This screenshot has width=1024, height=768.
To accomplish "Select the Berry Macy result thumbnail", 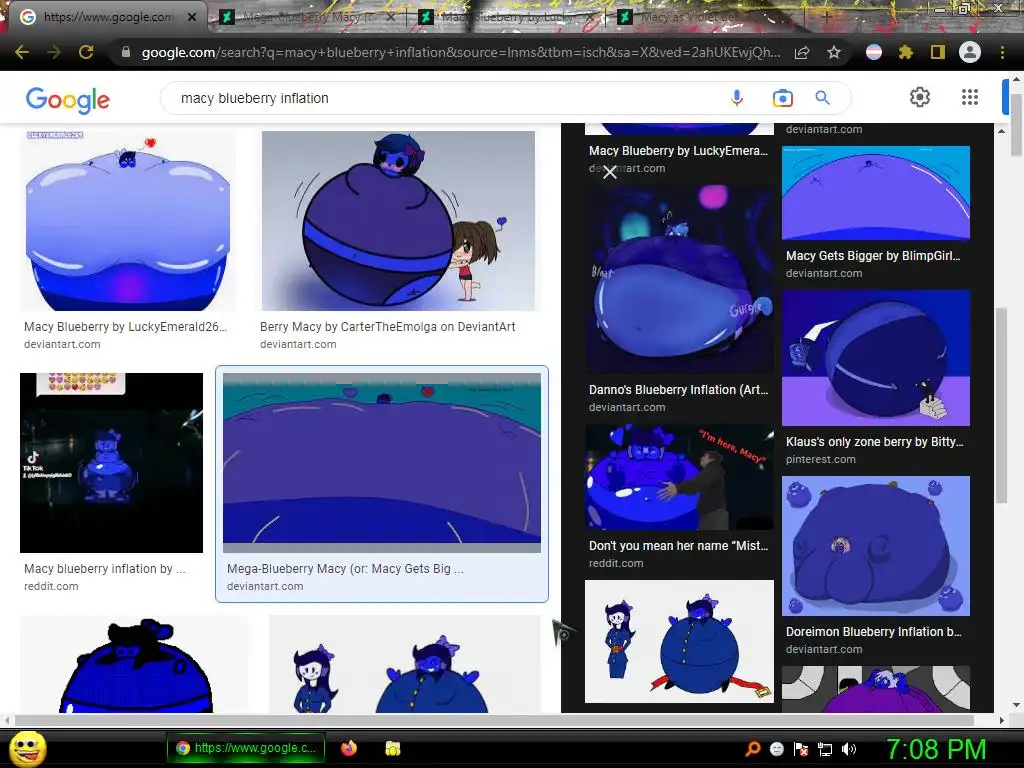I will (398, 221).
